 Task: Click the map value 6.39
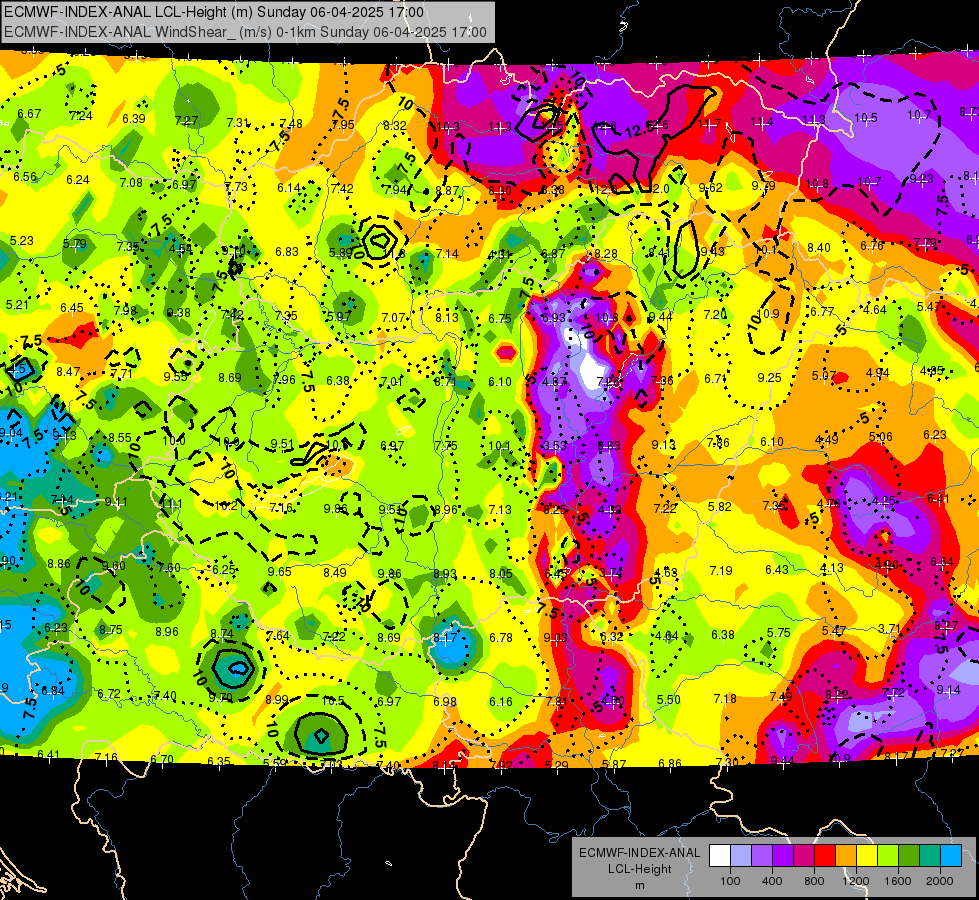tap(134, 119)
